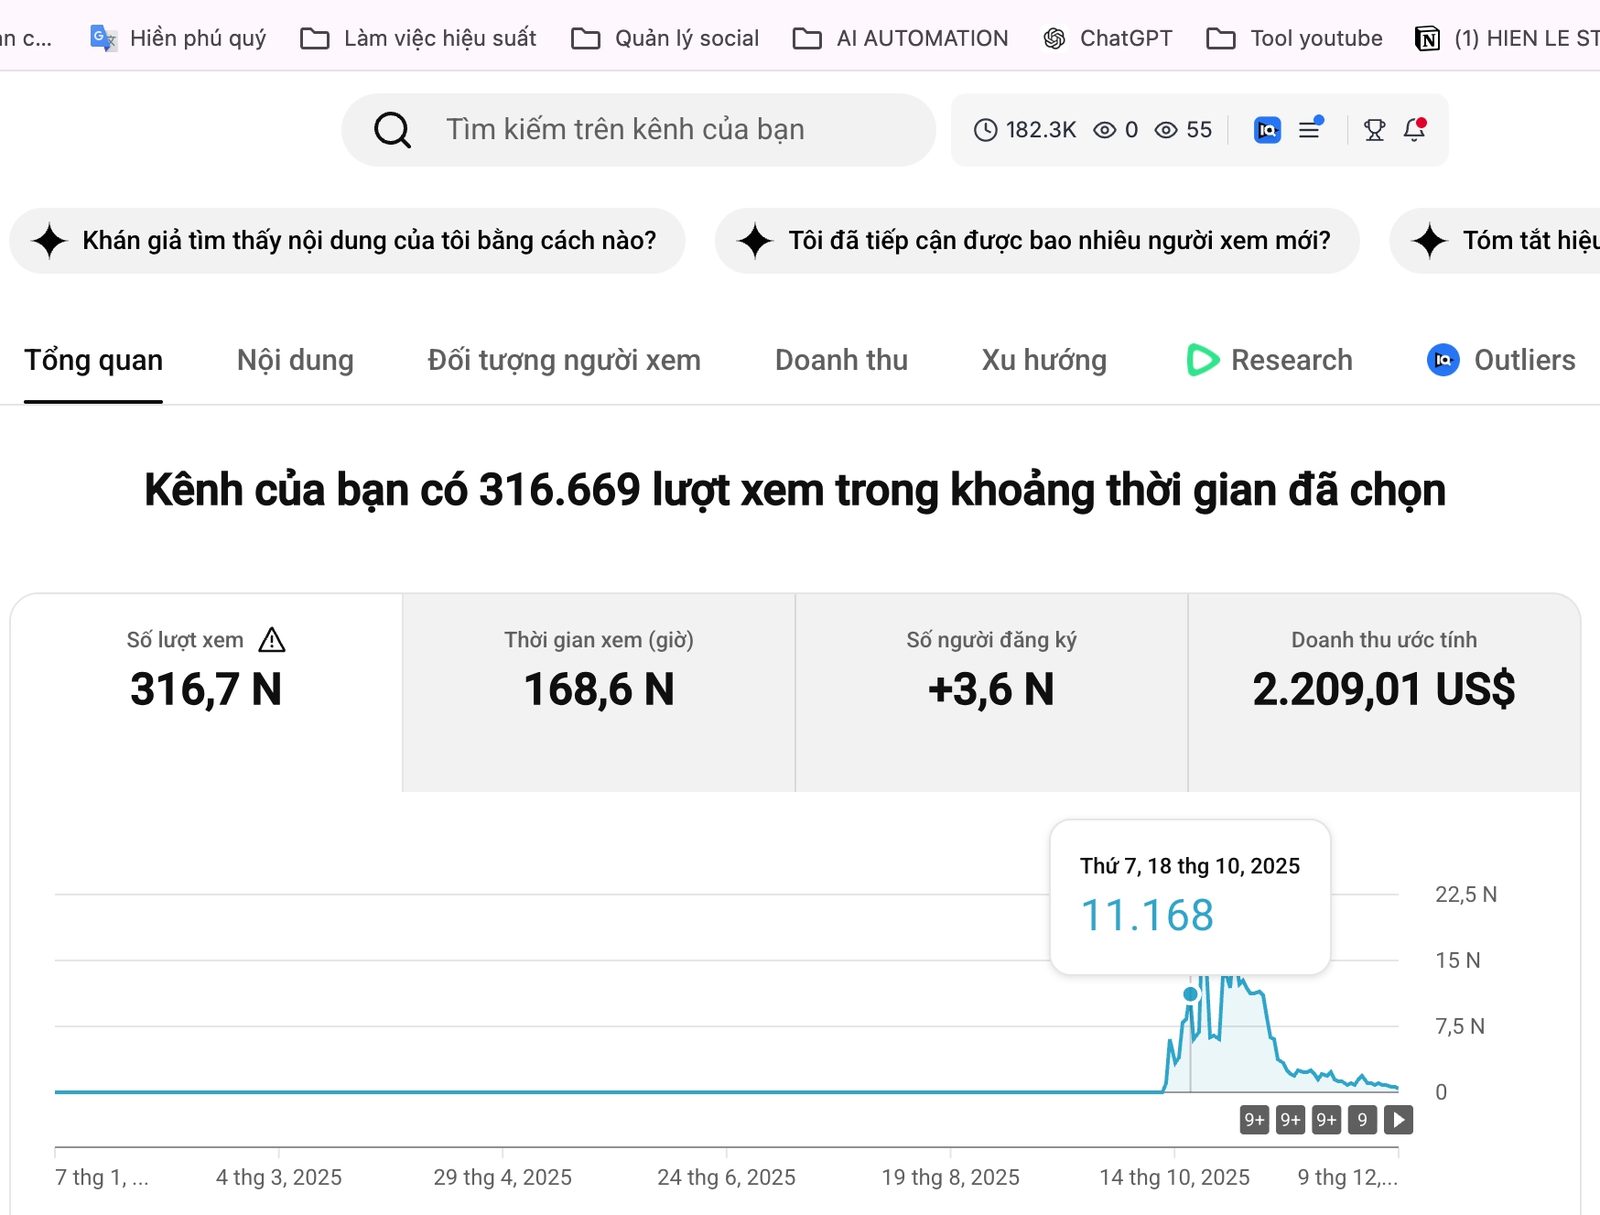Click the chart data point for 18 thg 10
Image resolution: width=1600 pixels, height=1215 pixels.
tap(1190, 994)
